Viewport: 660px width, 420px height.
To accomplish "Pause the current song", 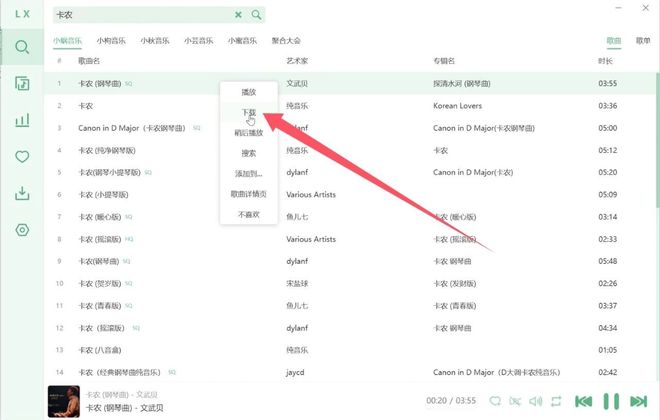I will pos(611,401).
